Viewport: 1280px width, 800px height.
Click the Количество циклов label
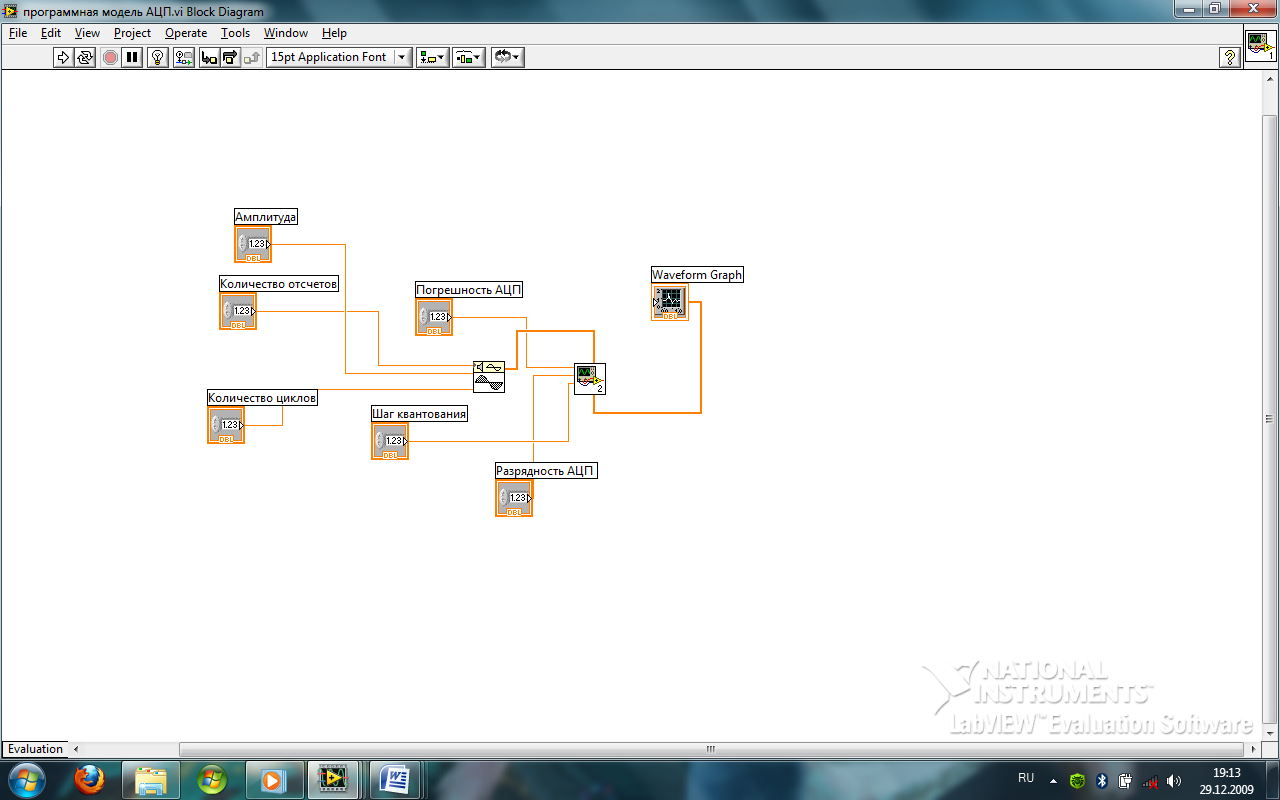pos(262,398)
